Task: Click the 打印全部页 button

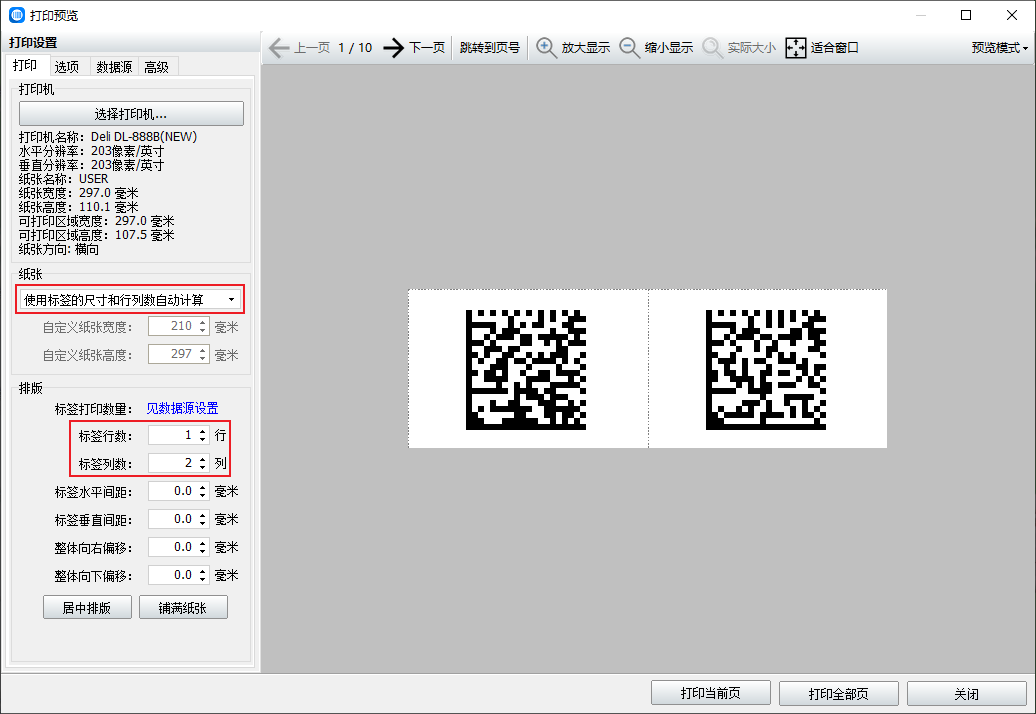Action: 838,694
